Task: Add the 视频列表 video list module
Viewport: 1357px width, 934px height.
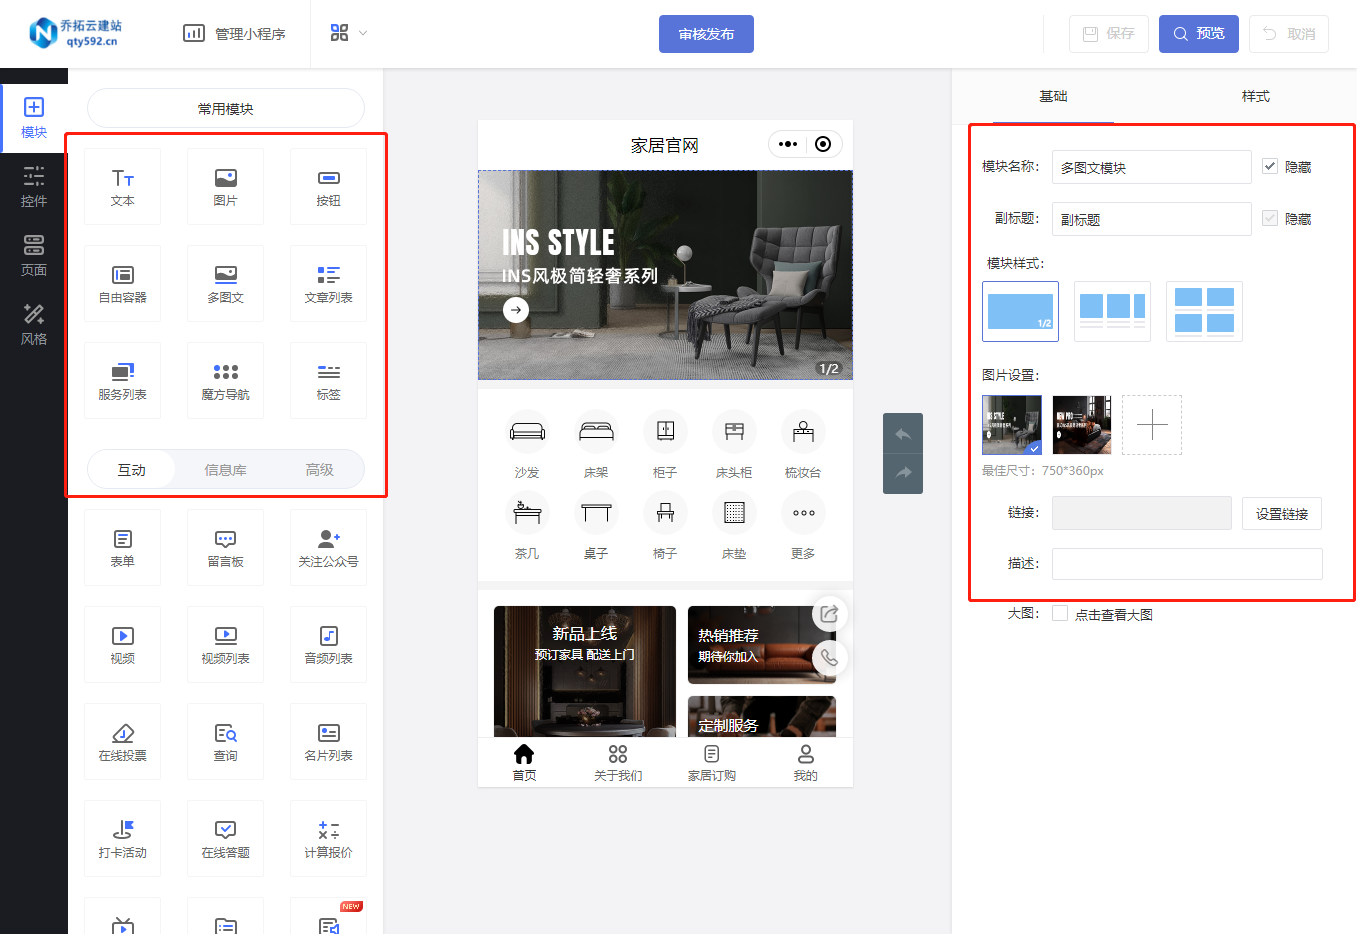Action: click(x=225, y=645)
